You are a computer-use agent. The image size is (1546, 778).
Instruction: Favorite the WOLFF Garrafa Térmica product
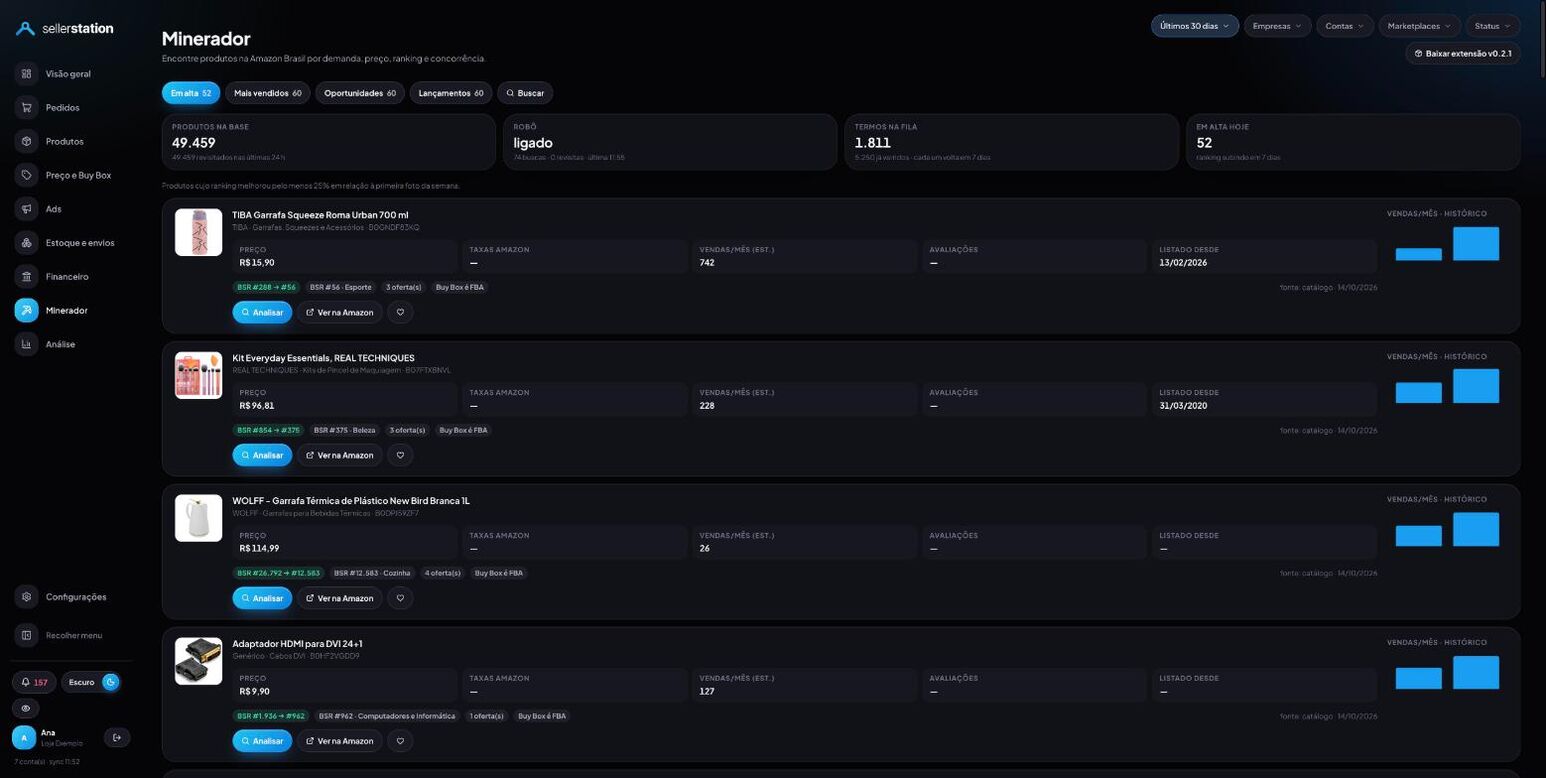pos(400,598)
